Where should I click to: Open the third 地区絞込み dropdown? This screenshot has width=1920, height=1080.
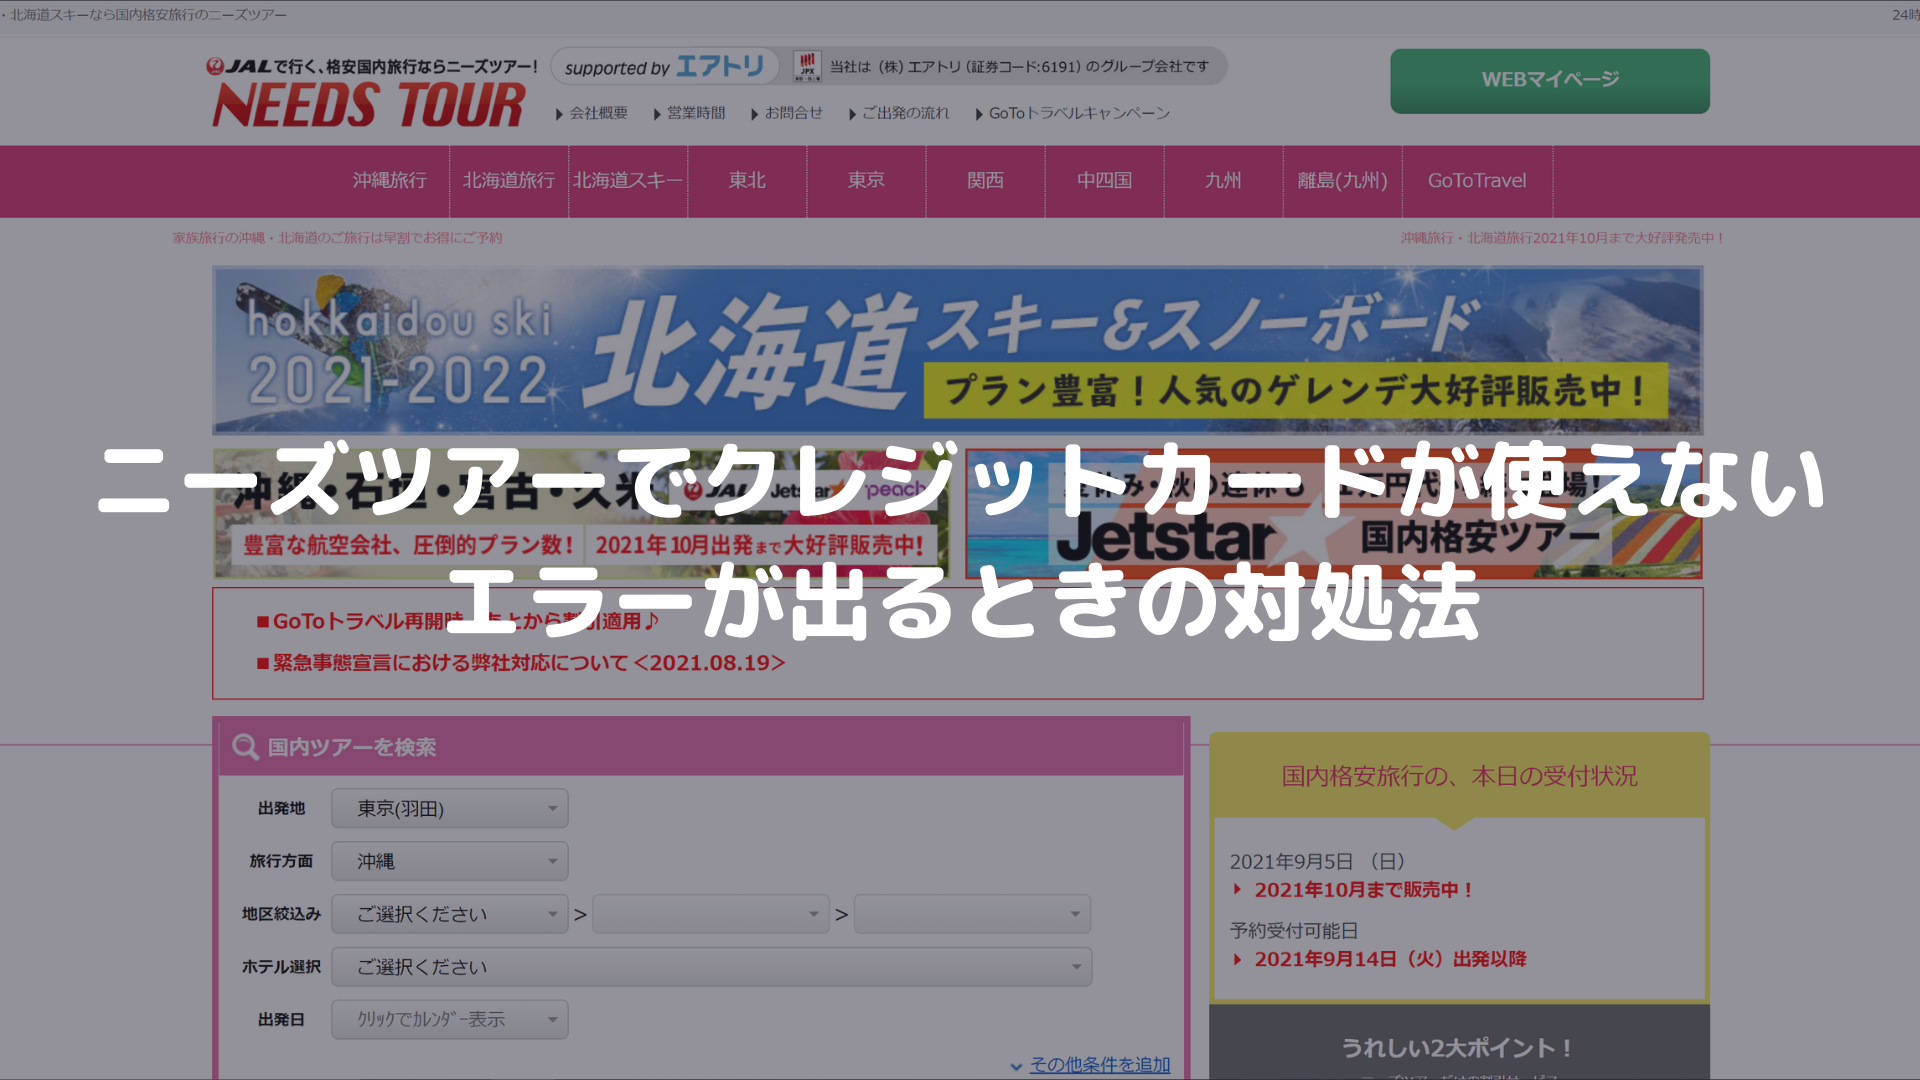[x=972, y=914]
